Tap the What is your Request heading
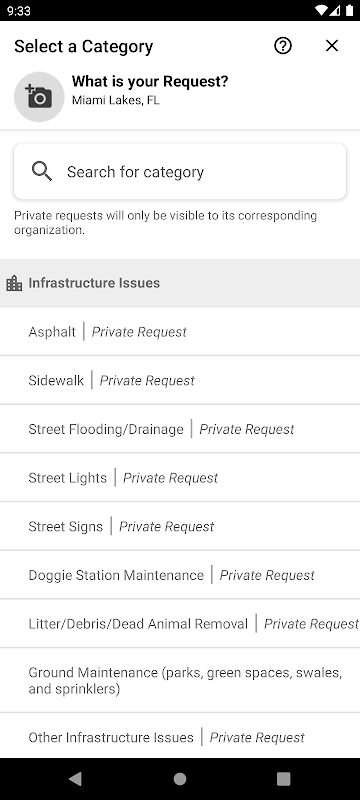Screen dimensions: 360x800 [150, 81]
